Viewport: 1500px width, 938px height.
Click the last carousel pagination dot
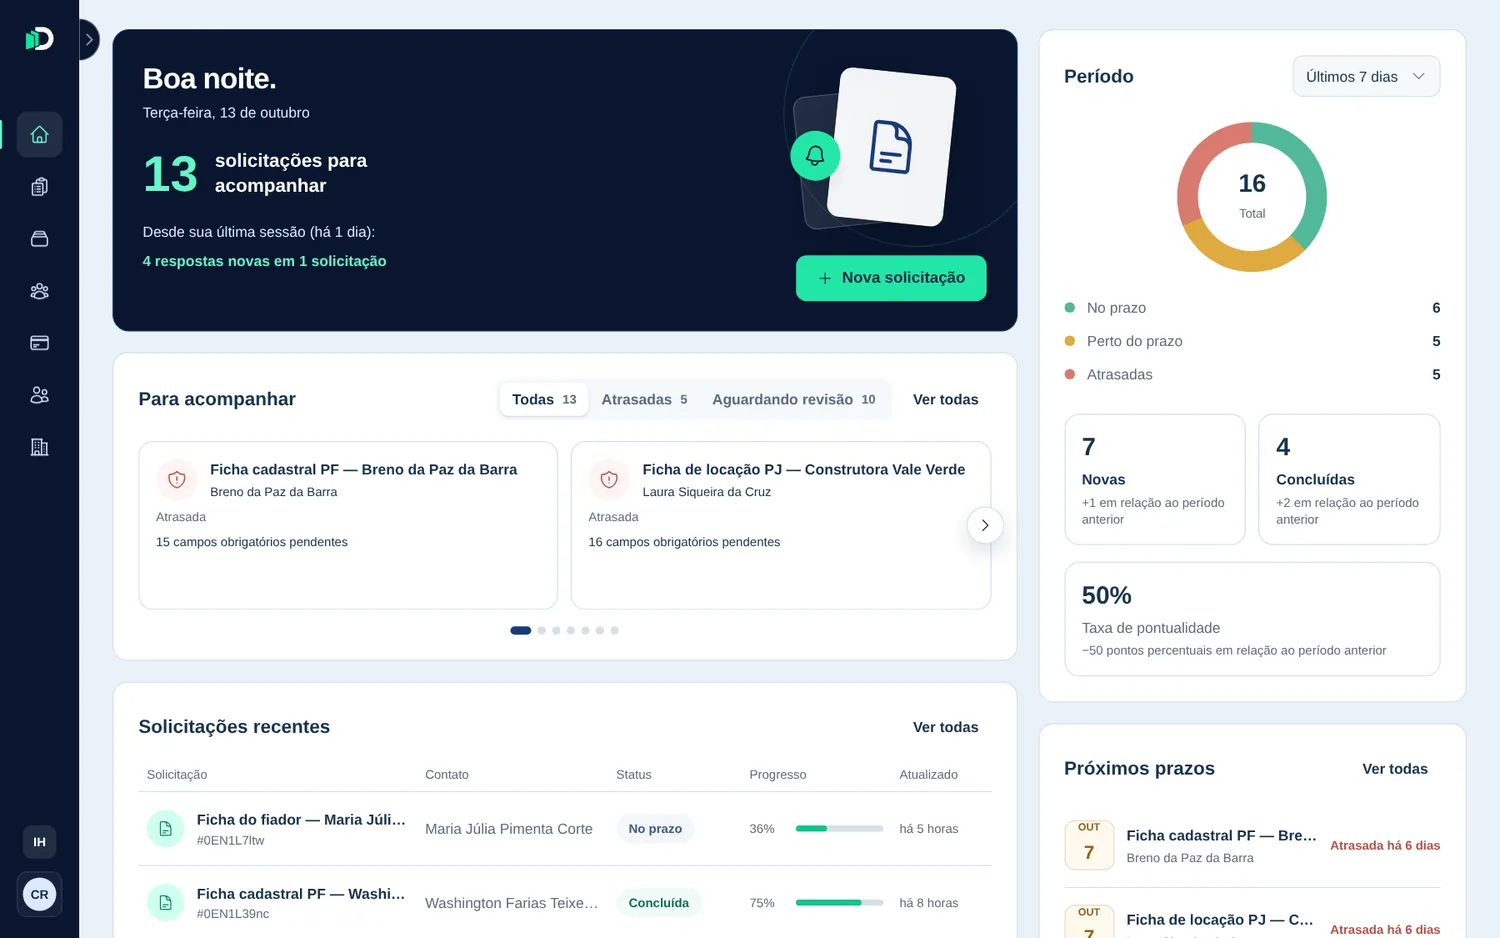pyautogui.click(x=614, y=631)
